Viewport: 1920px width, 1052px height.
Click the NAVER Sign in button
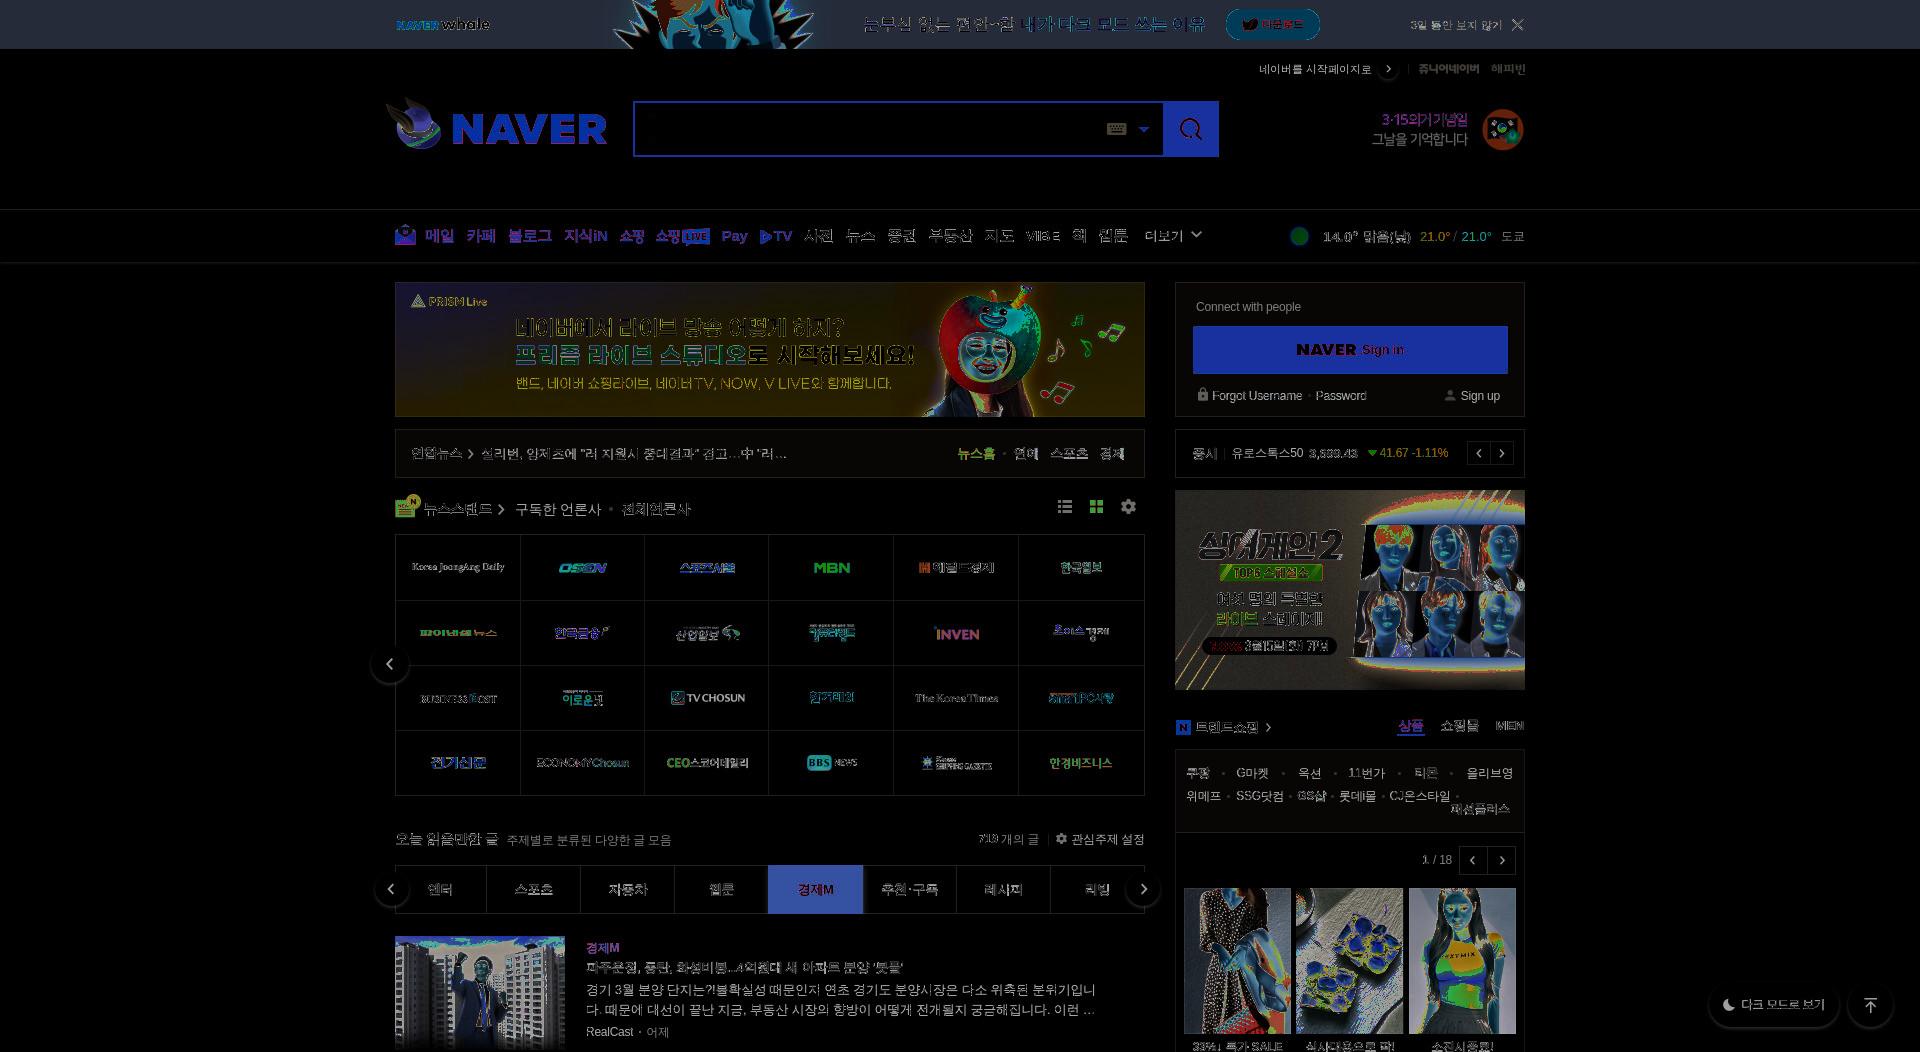[1350, 350]
